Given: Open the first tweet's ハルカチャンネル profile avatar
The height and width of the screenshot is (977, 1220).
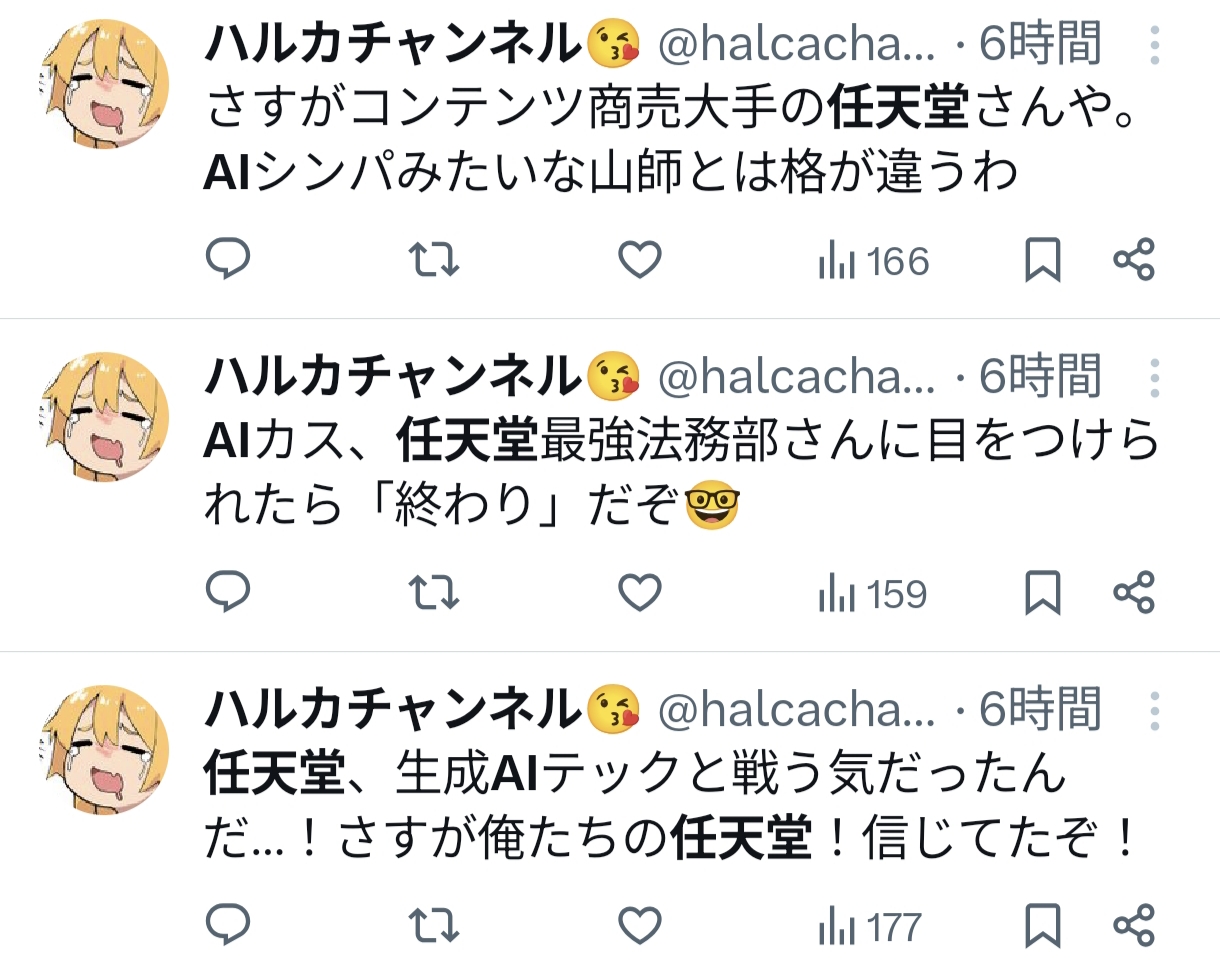Looking at the screenshot, I should [104, 83].
